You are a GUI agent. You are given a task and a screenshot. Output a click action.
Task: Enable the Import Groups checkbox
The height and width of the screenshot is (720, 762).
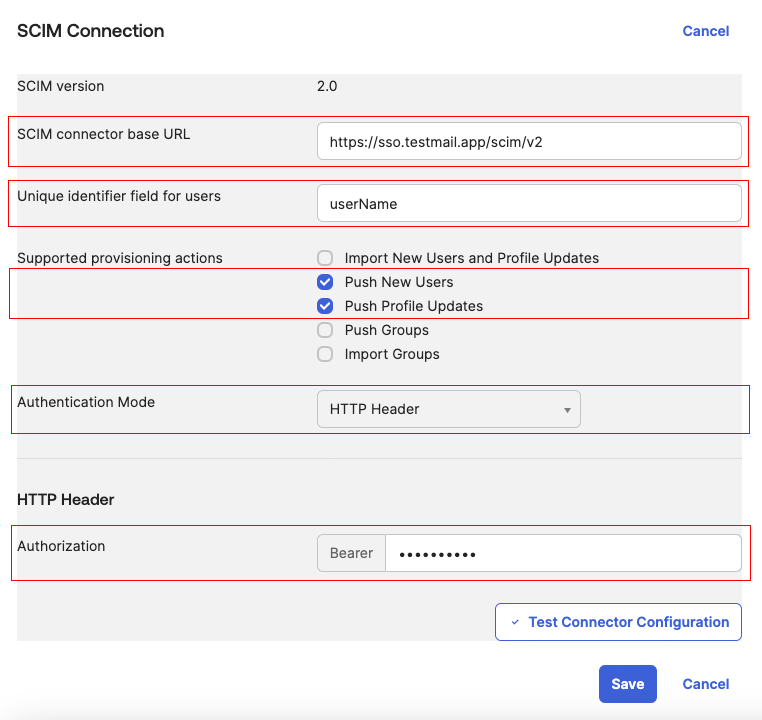pyautogui.click(x=325, y=354)
